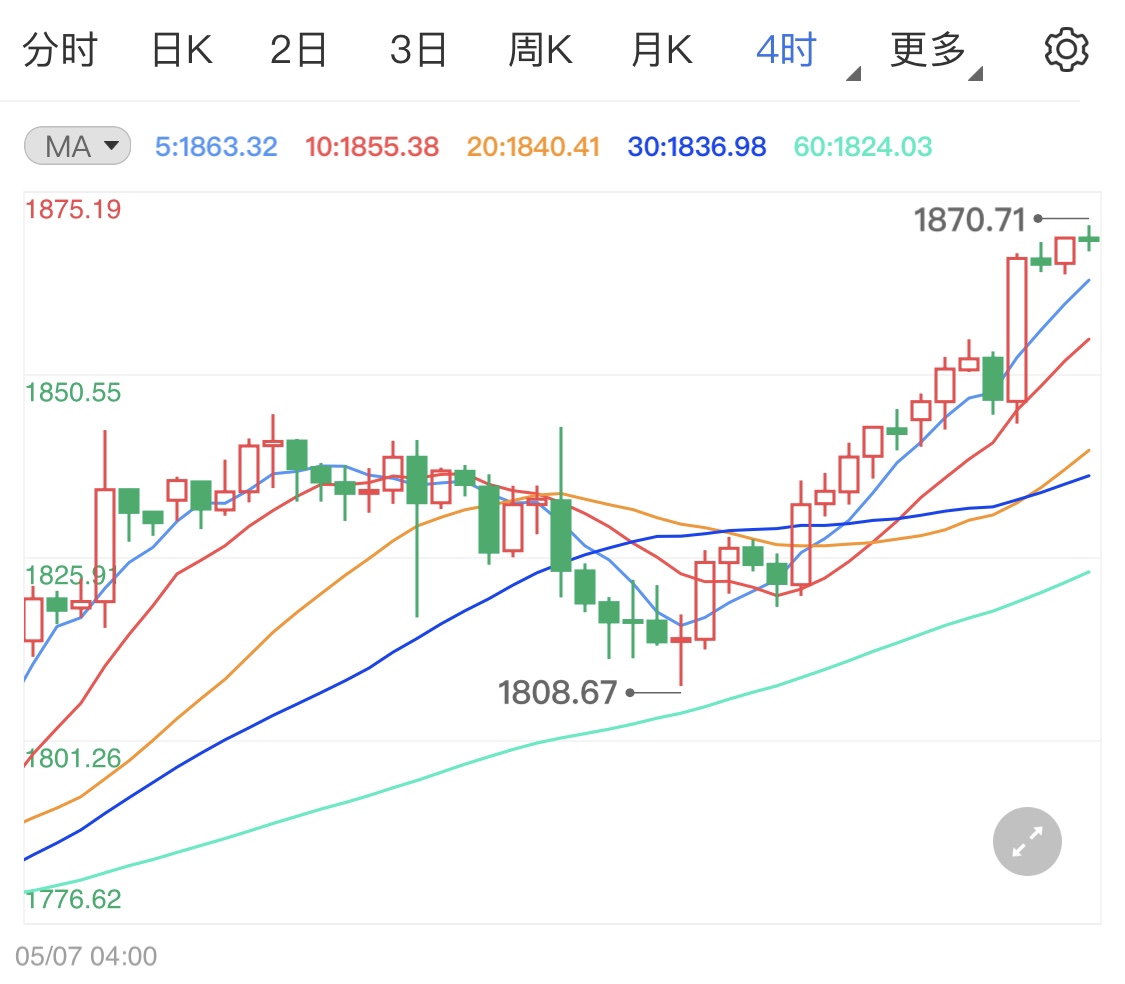Click the last green candle on chart
The image size is (1125, 984).
(1088, 238)
